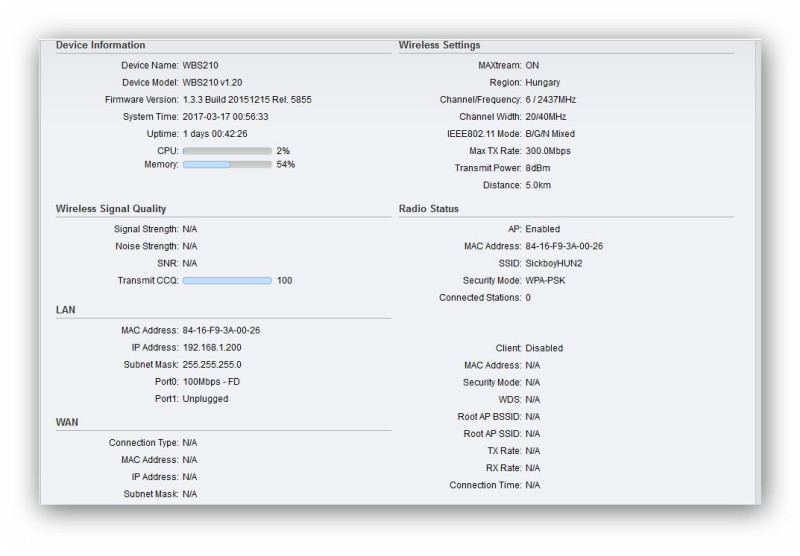
Task: Click the Port0 value 100Mbps - FD
Action: click(211, 382)
